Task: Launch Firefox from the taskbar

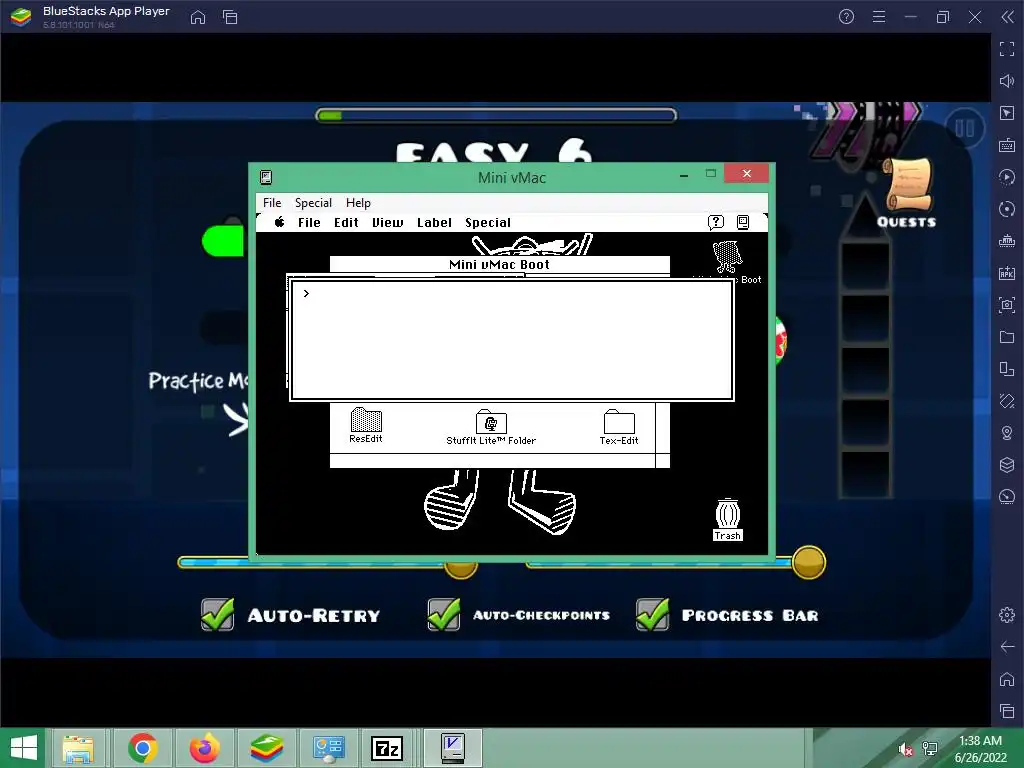Action: pyautogui.click(x=205, y=748)
